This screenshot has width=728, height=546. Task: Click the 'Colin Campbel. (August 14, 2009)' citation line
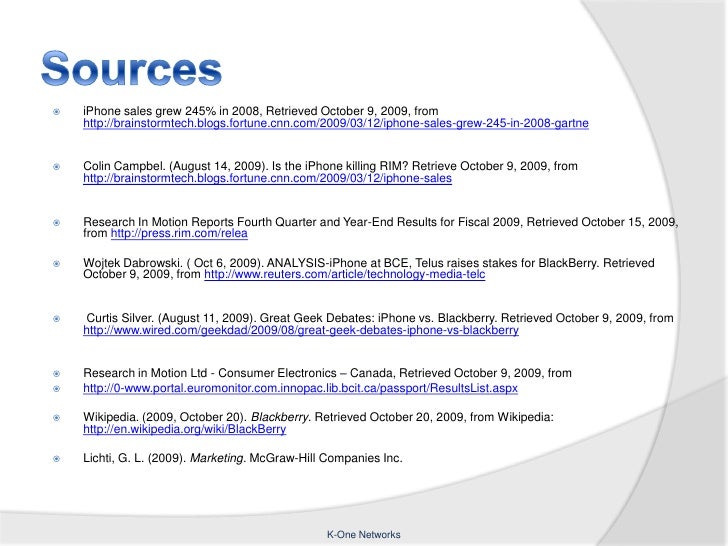[x=330, y=166]
